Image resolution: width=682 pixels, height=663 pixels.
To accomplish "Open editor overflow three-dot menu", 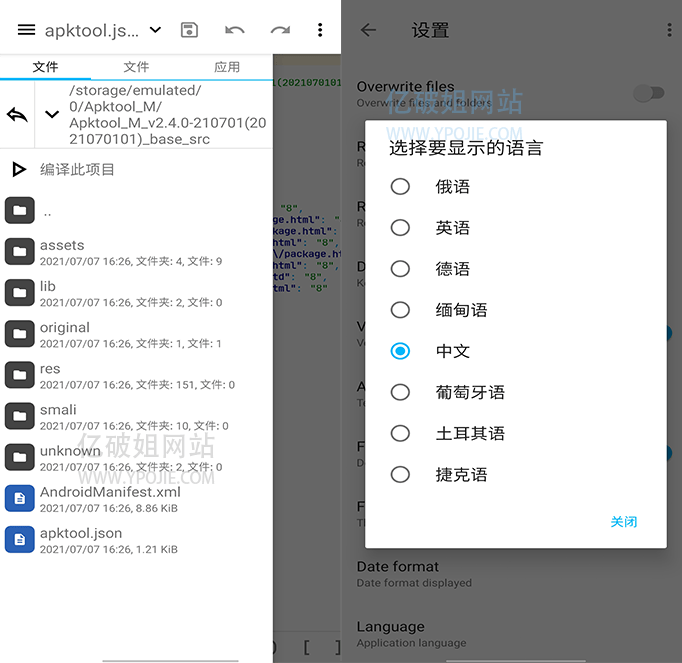I will click(x=320, y=30).
